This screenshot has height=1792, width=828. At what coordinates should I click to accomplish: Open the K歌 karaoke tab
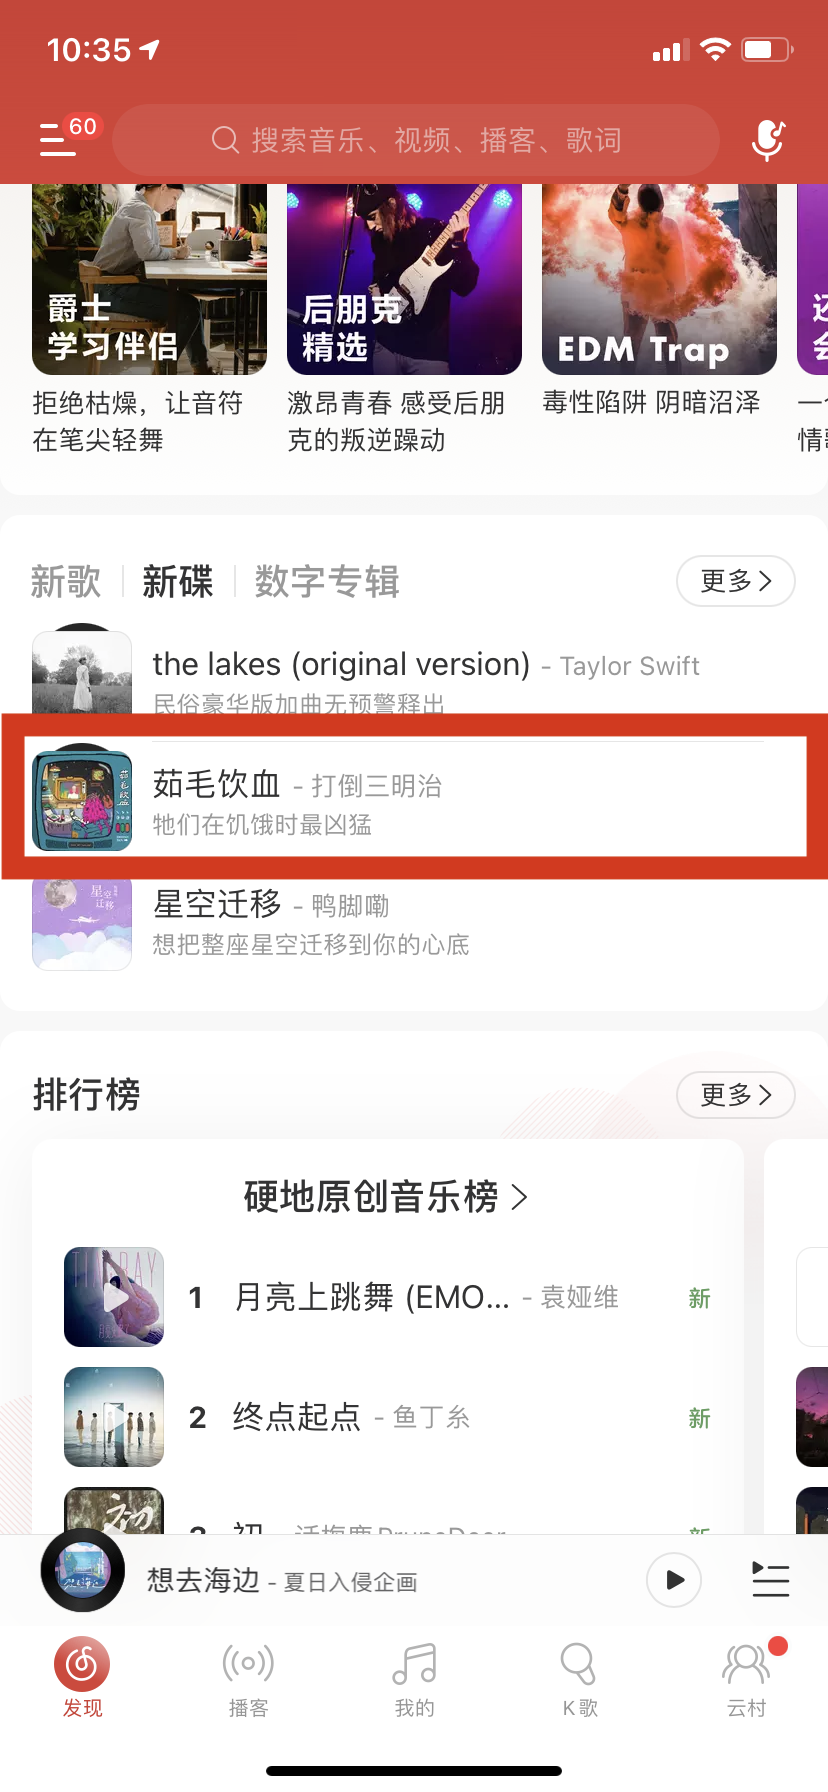pyautogui.click(x=579, y=1679)
